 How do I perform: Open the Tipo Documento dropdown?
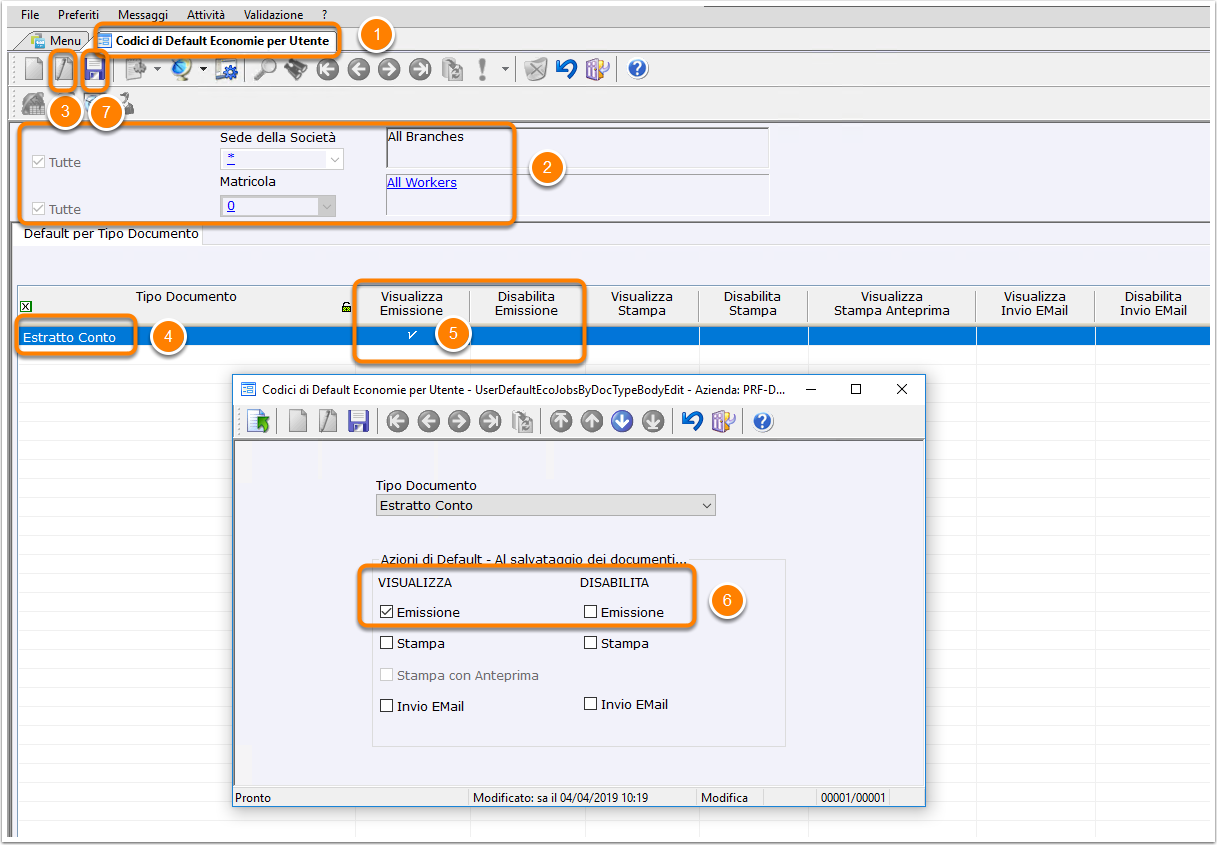click(707, 506)
